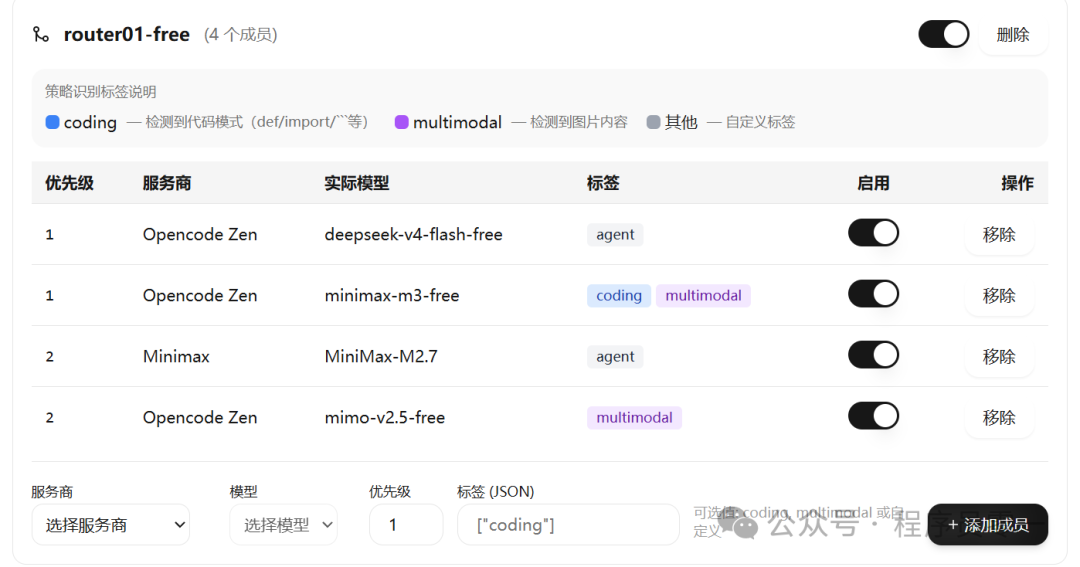Click the agent tag on MiniMax-M2.7 row
Viewport: 1080px width, 567px height.
[x=615, y=356]
